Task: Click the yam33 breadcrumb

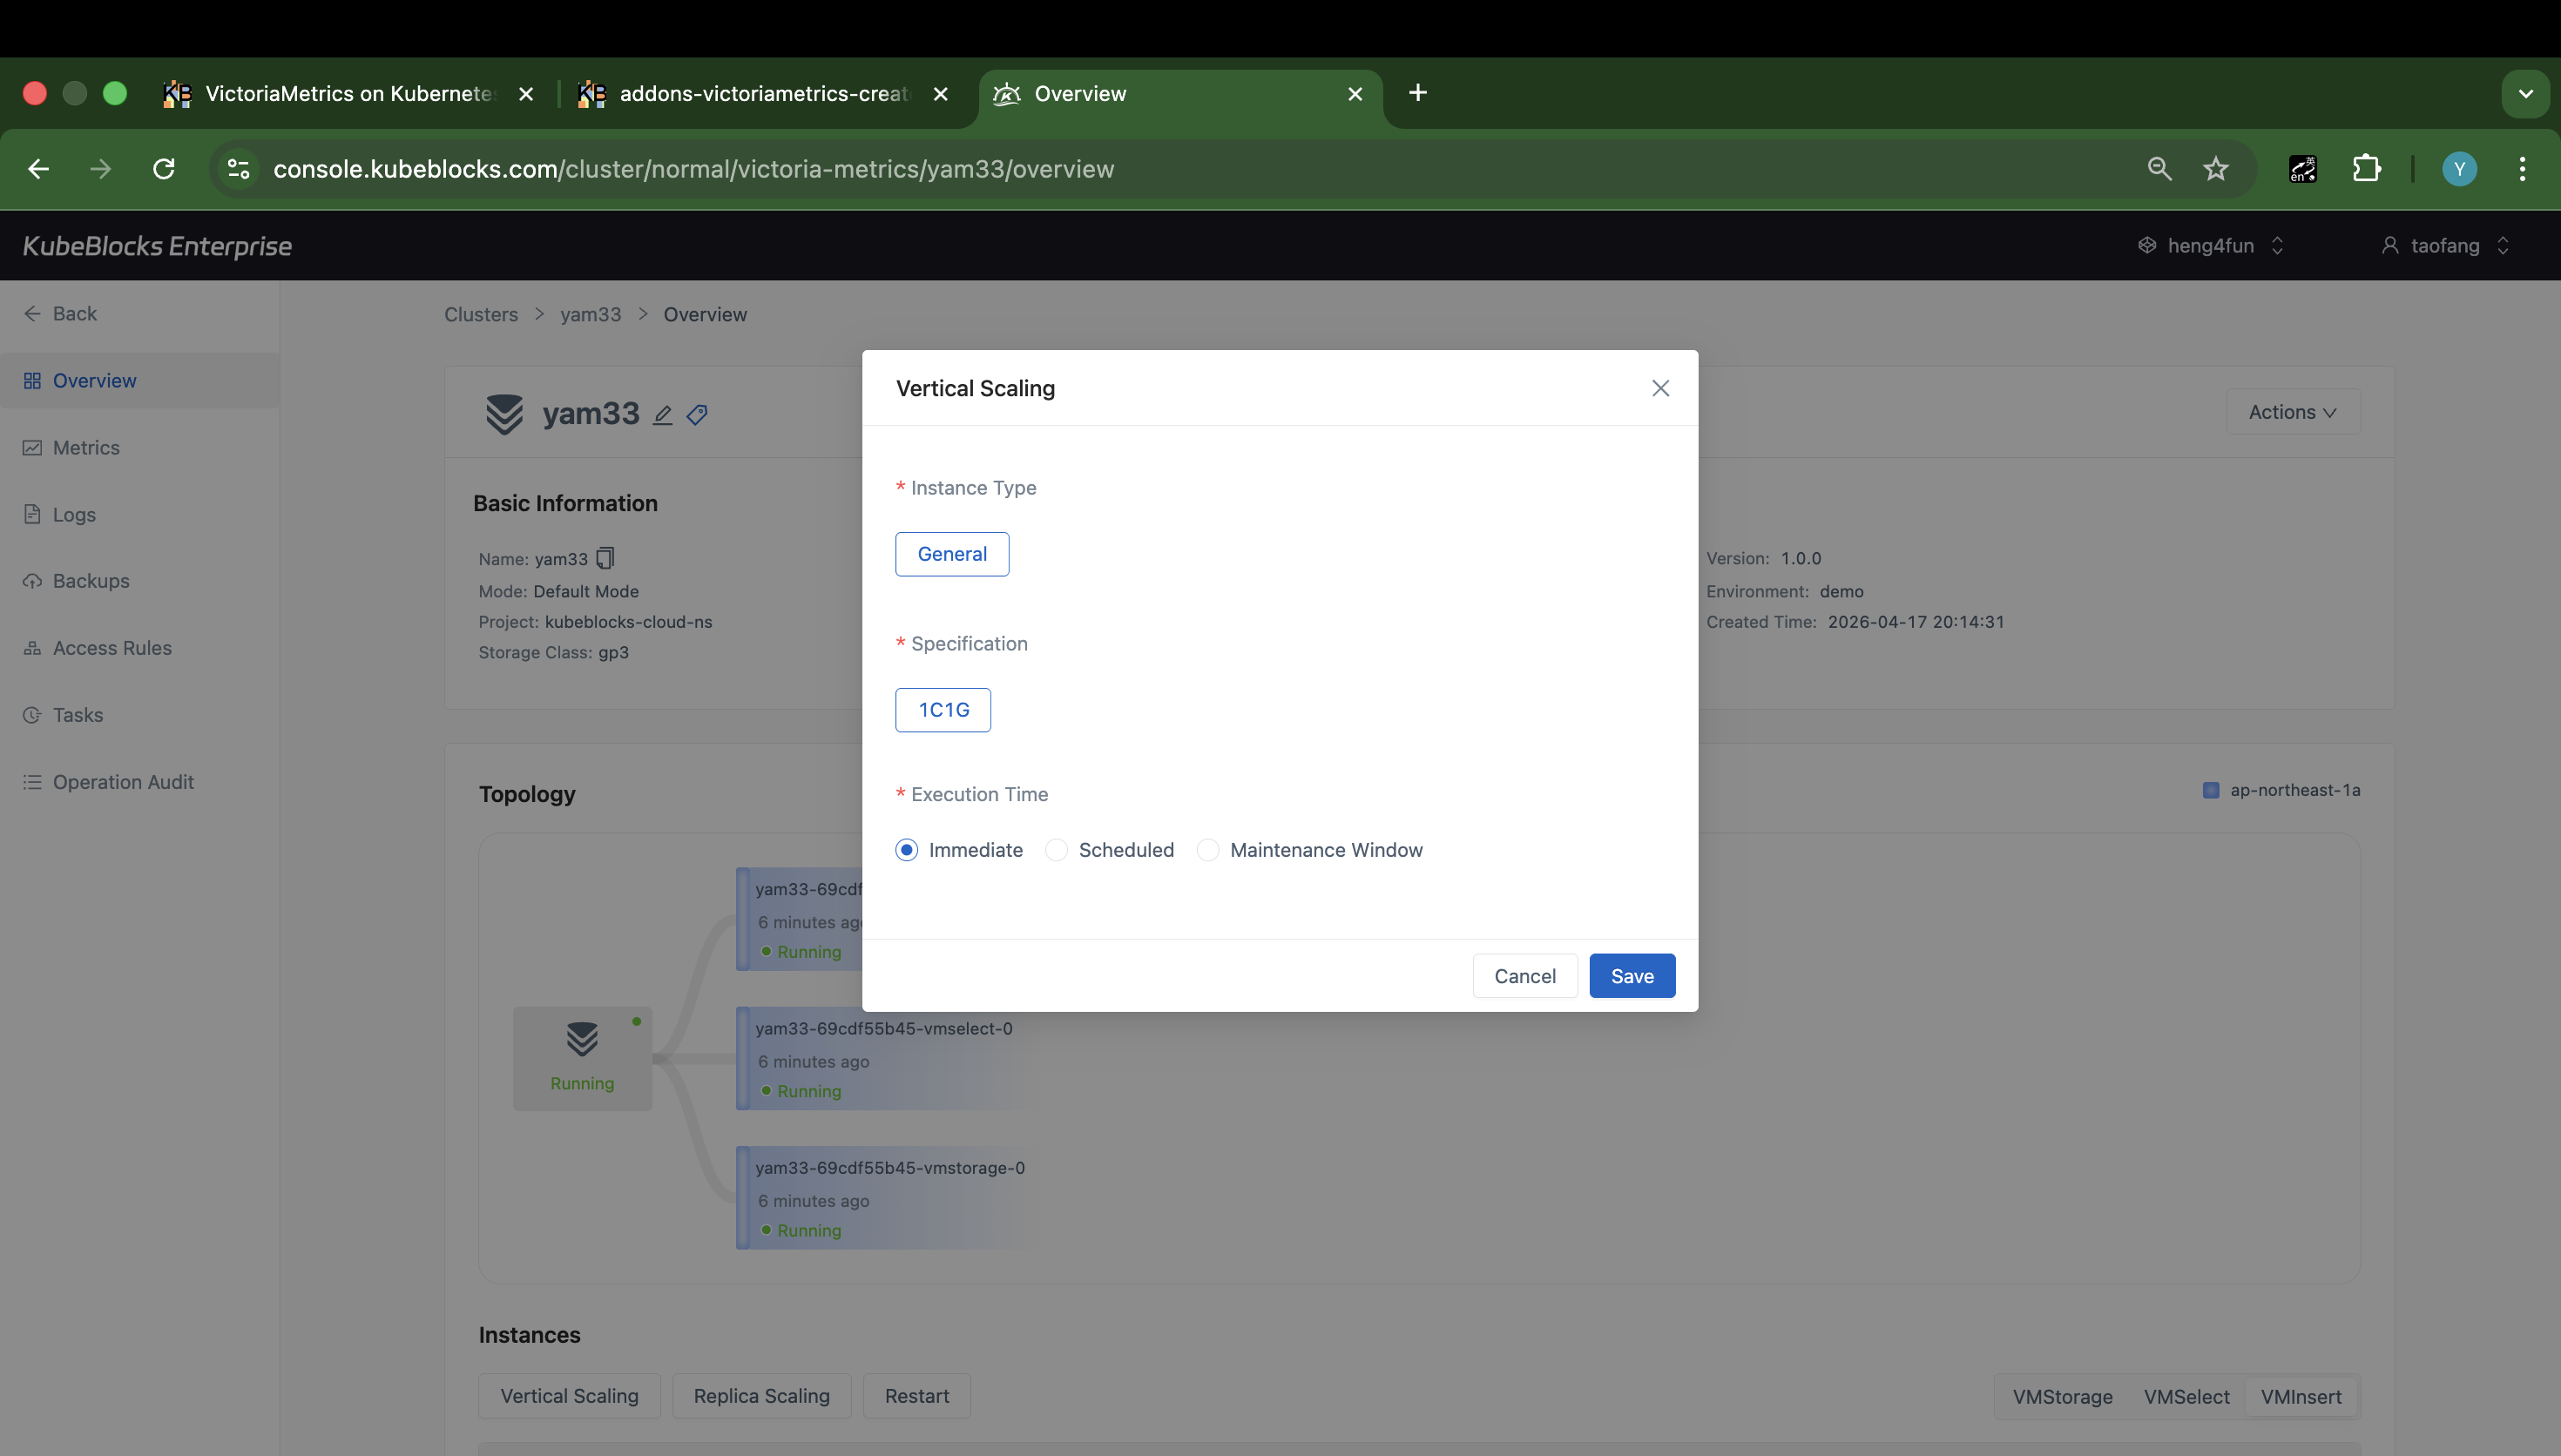Action: pos(591,314)
